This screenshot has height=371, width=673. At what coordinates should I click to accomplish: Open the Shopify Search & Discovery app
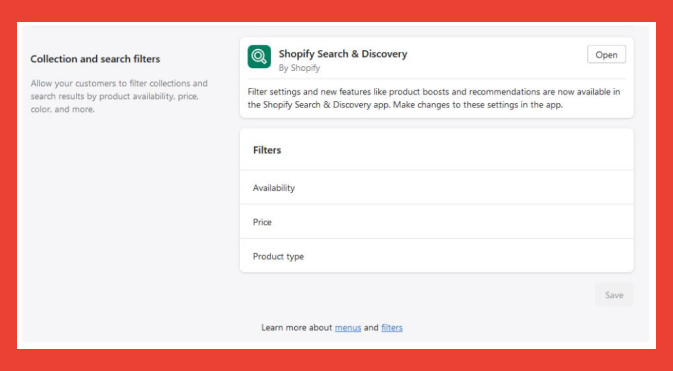[x=606, y=55]
